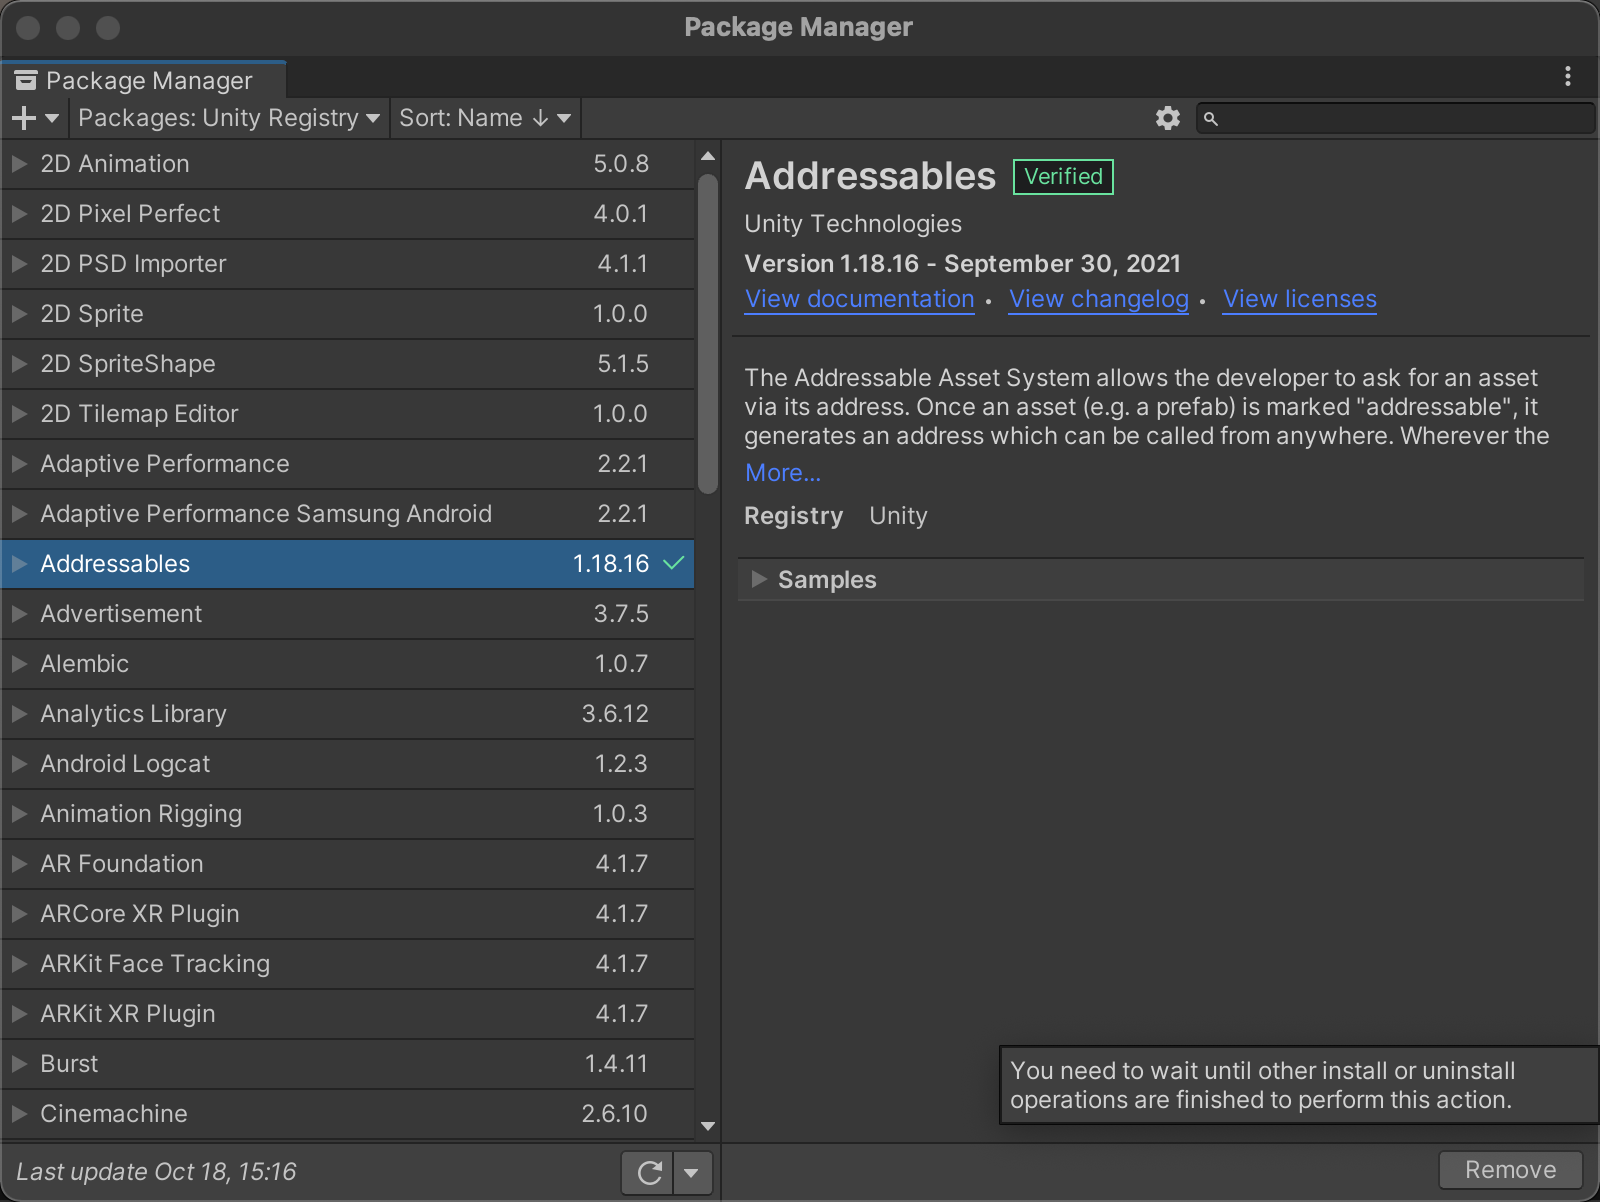The height and width of the screenshot is (1202, 1600).
Task: Select the ARKit XR Plugin package
Action: (x=347, y=1014)
